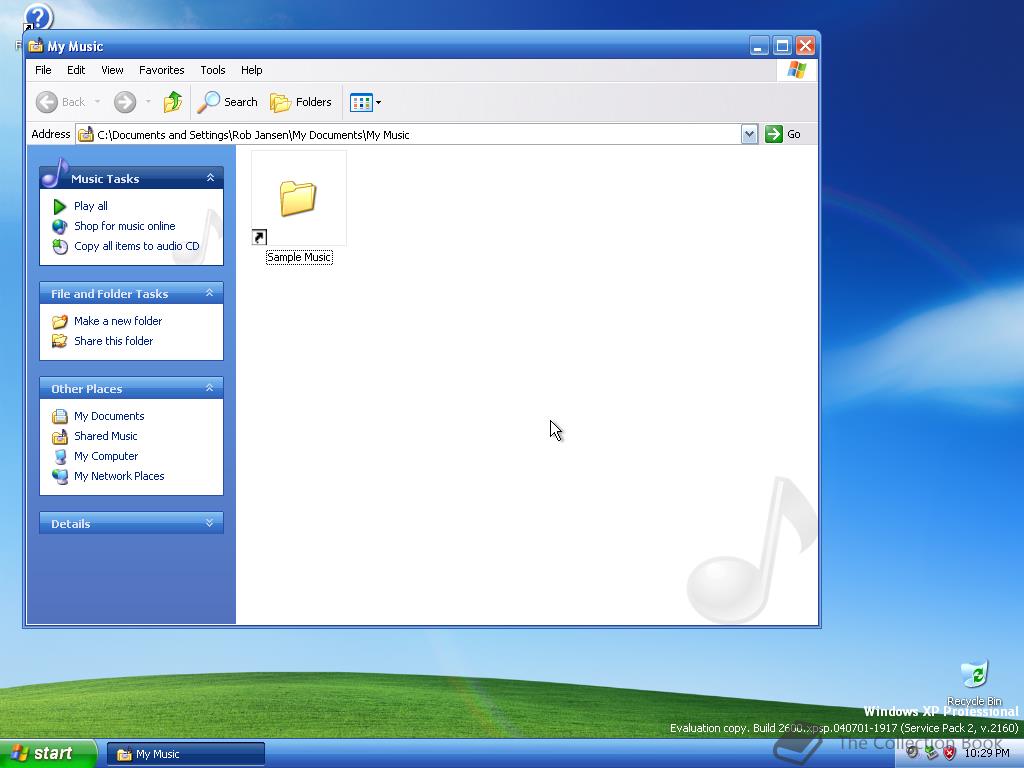The height and width of the screenshot is (768, 1024).
Task: Open the Help menu
Action: (x=251, y=70)
